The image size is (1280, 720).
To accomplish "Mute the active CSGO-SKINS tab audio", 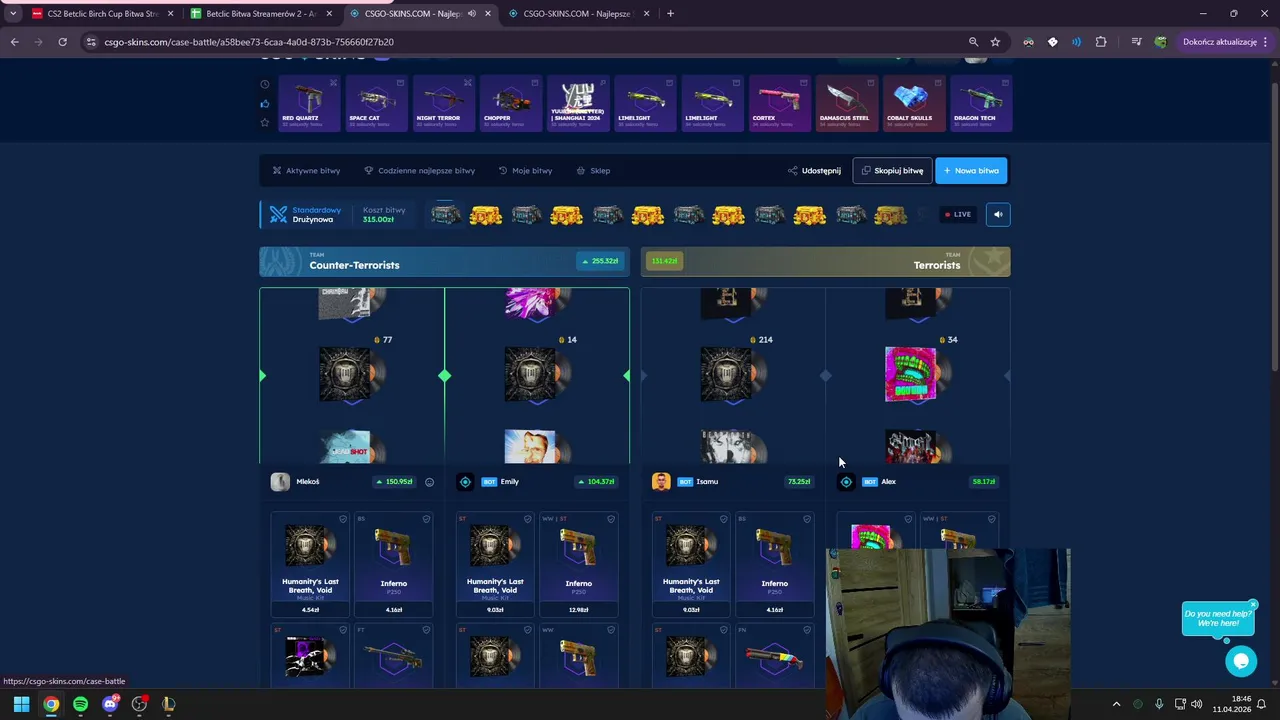I will pyautogui.click(x=471, y=14).
